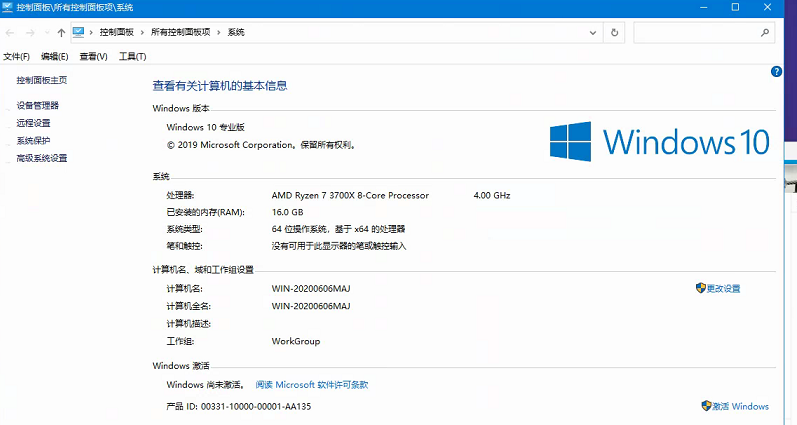Click the product ID 00331-10000-00001-AA135
Screen dimensions: 797x425
click(x=256, y=406)
